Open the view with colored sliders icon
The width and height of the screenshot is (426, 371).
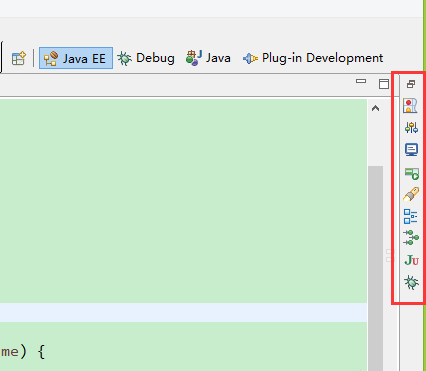click(x=411, y=128)
